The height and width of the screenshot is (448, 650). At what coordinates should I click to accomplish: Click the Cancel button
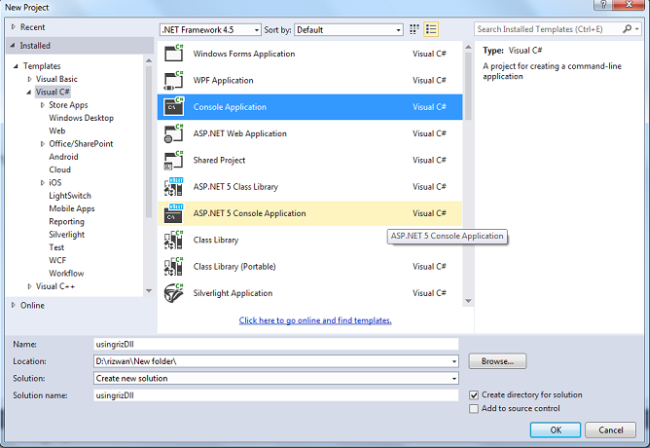coord(610,430)
